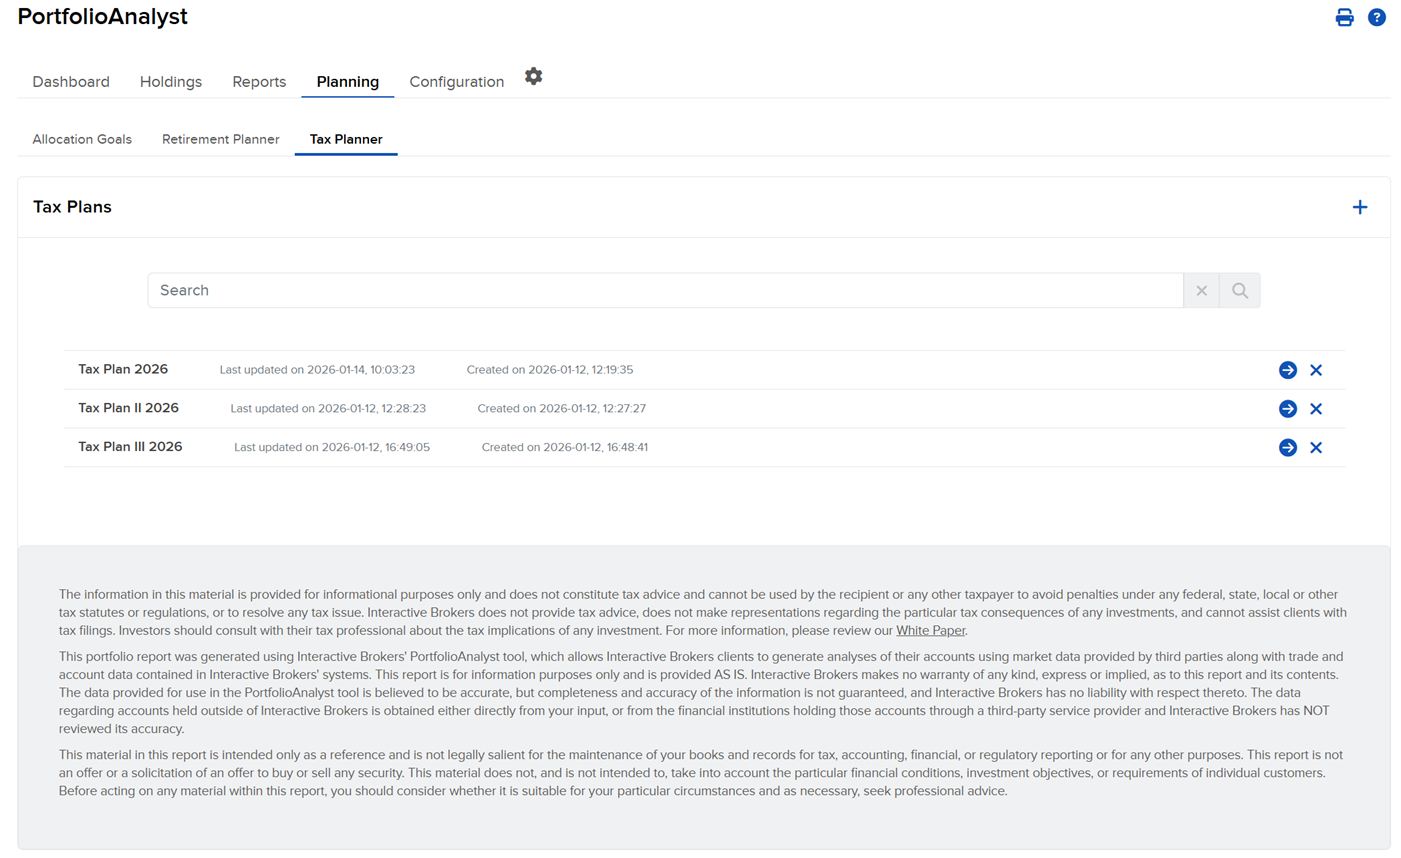Switch to the Allocation Goals subtab
Viewport: 1401px width, 858px height.
[x=81, y=139]
